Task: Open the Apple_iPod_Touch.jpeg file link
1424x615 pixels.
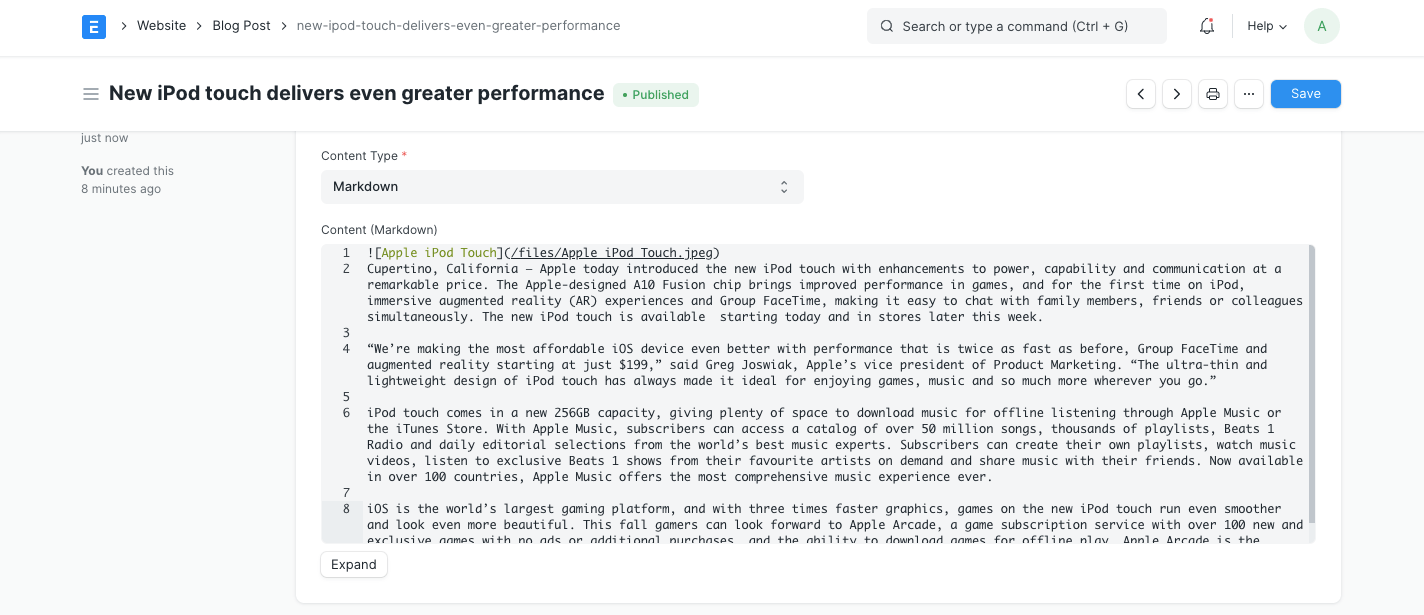Action: [x=610, y=252]
